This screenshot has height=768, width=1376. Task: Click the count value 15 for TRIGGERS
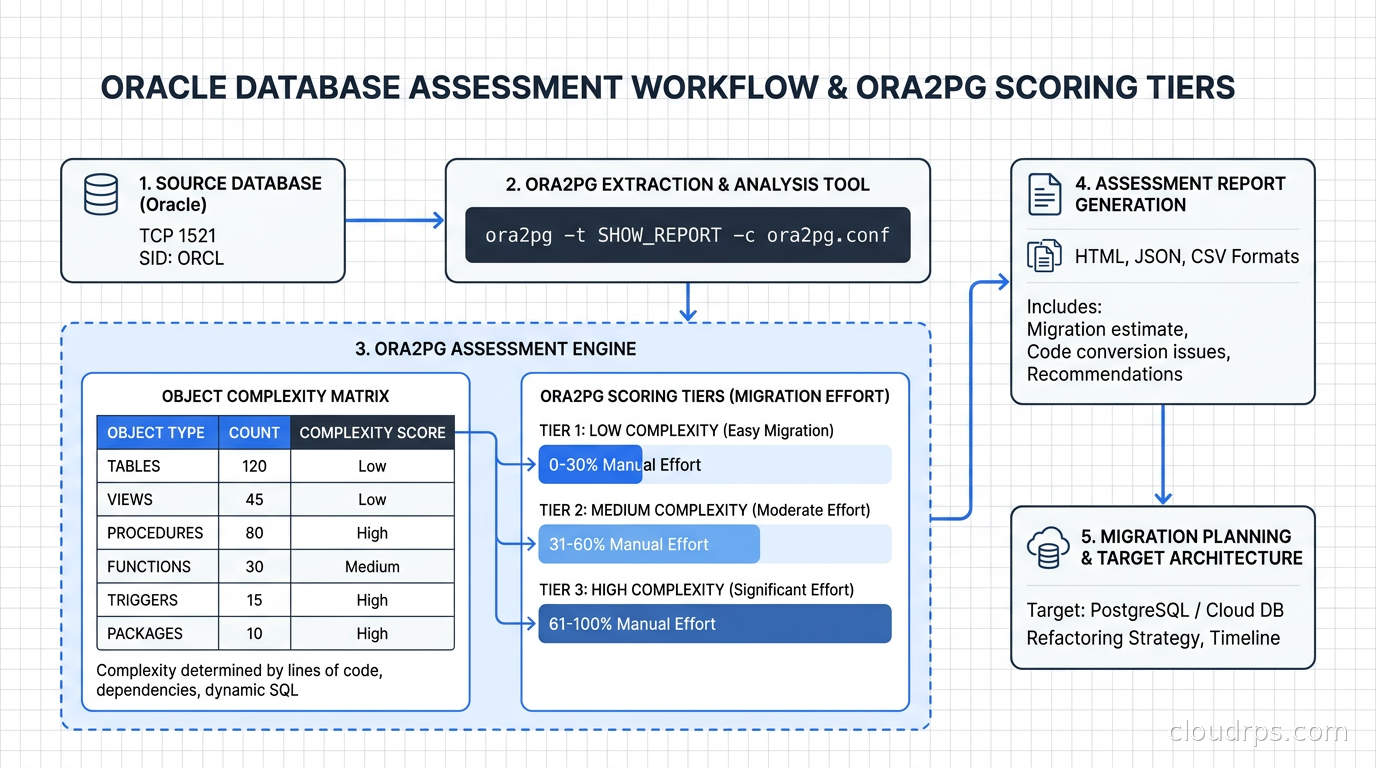255,600
